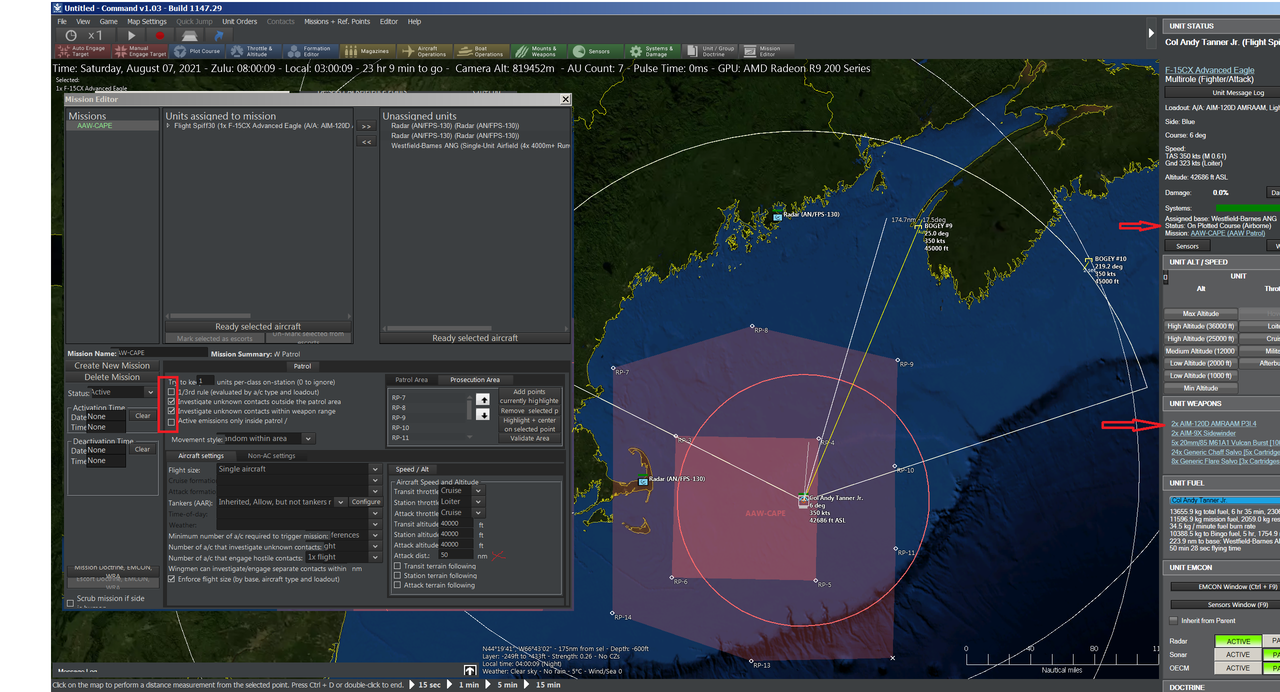1280x692 pixels.
Task: Open the Unit Orders menu
Action: pyautogui.click(x=239, y=21)
